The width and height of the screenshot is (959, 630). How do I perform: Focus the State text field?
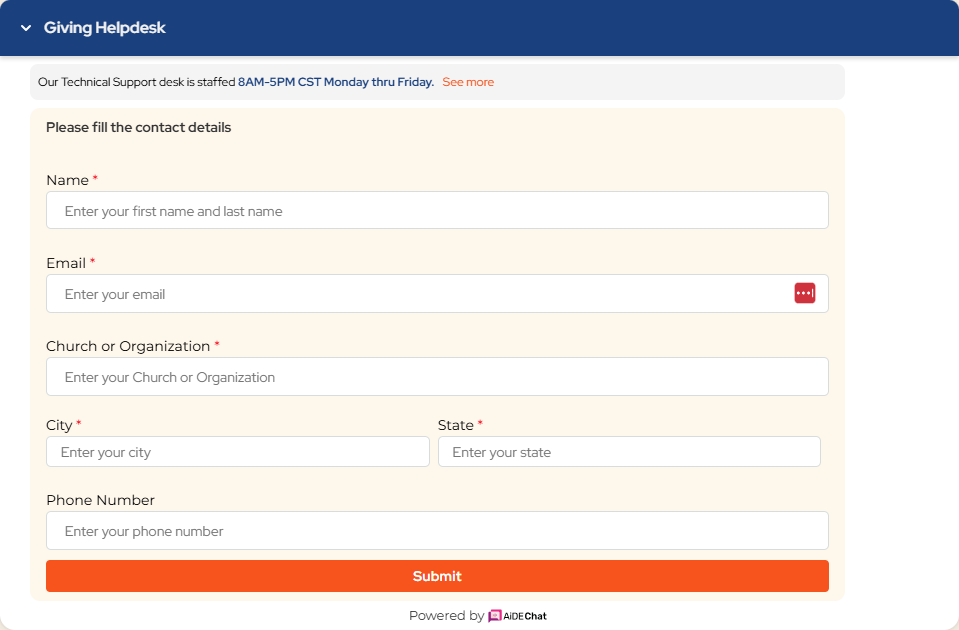pos(629,451)
